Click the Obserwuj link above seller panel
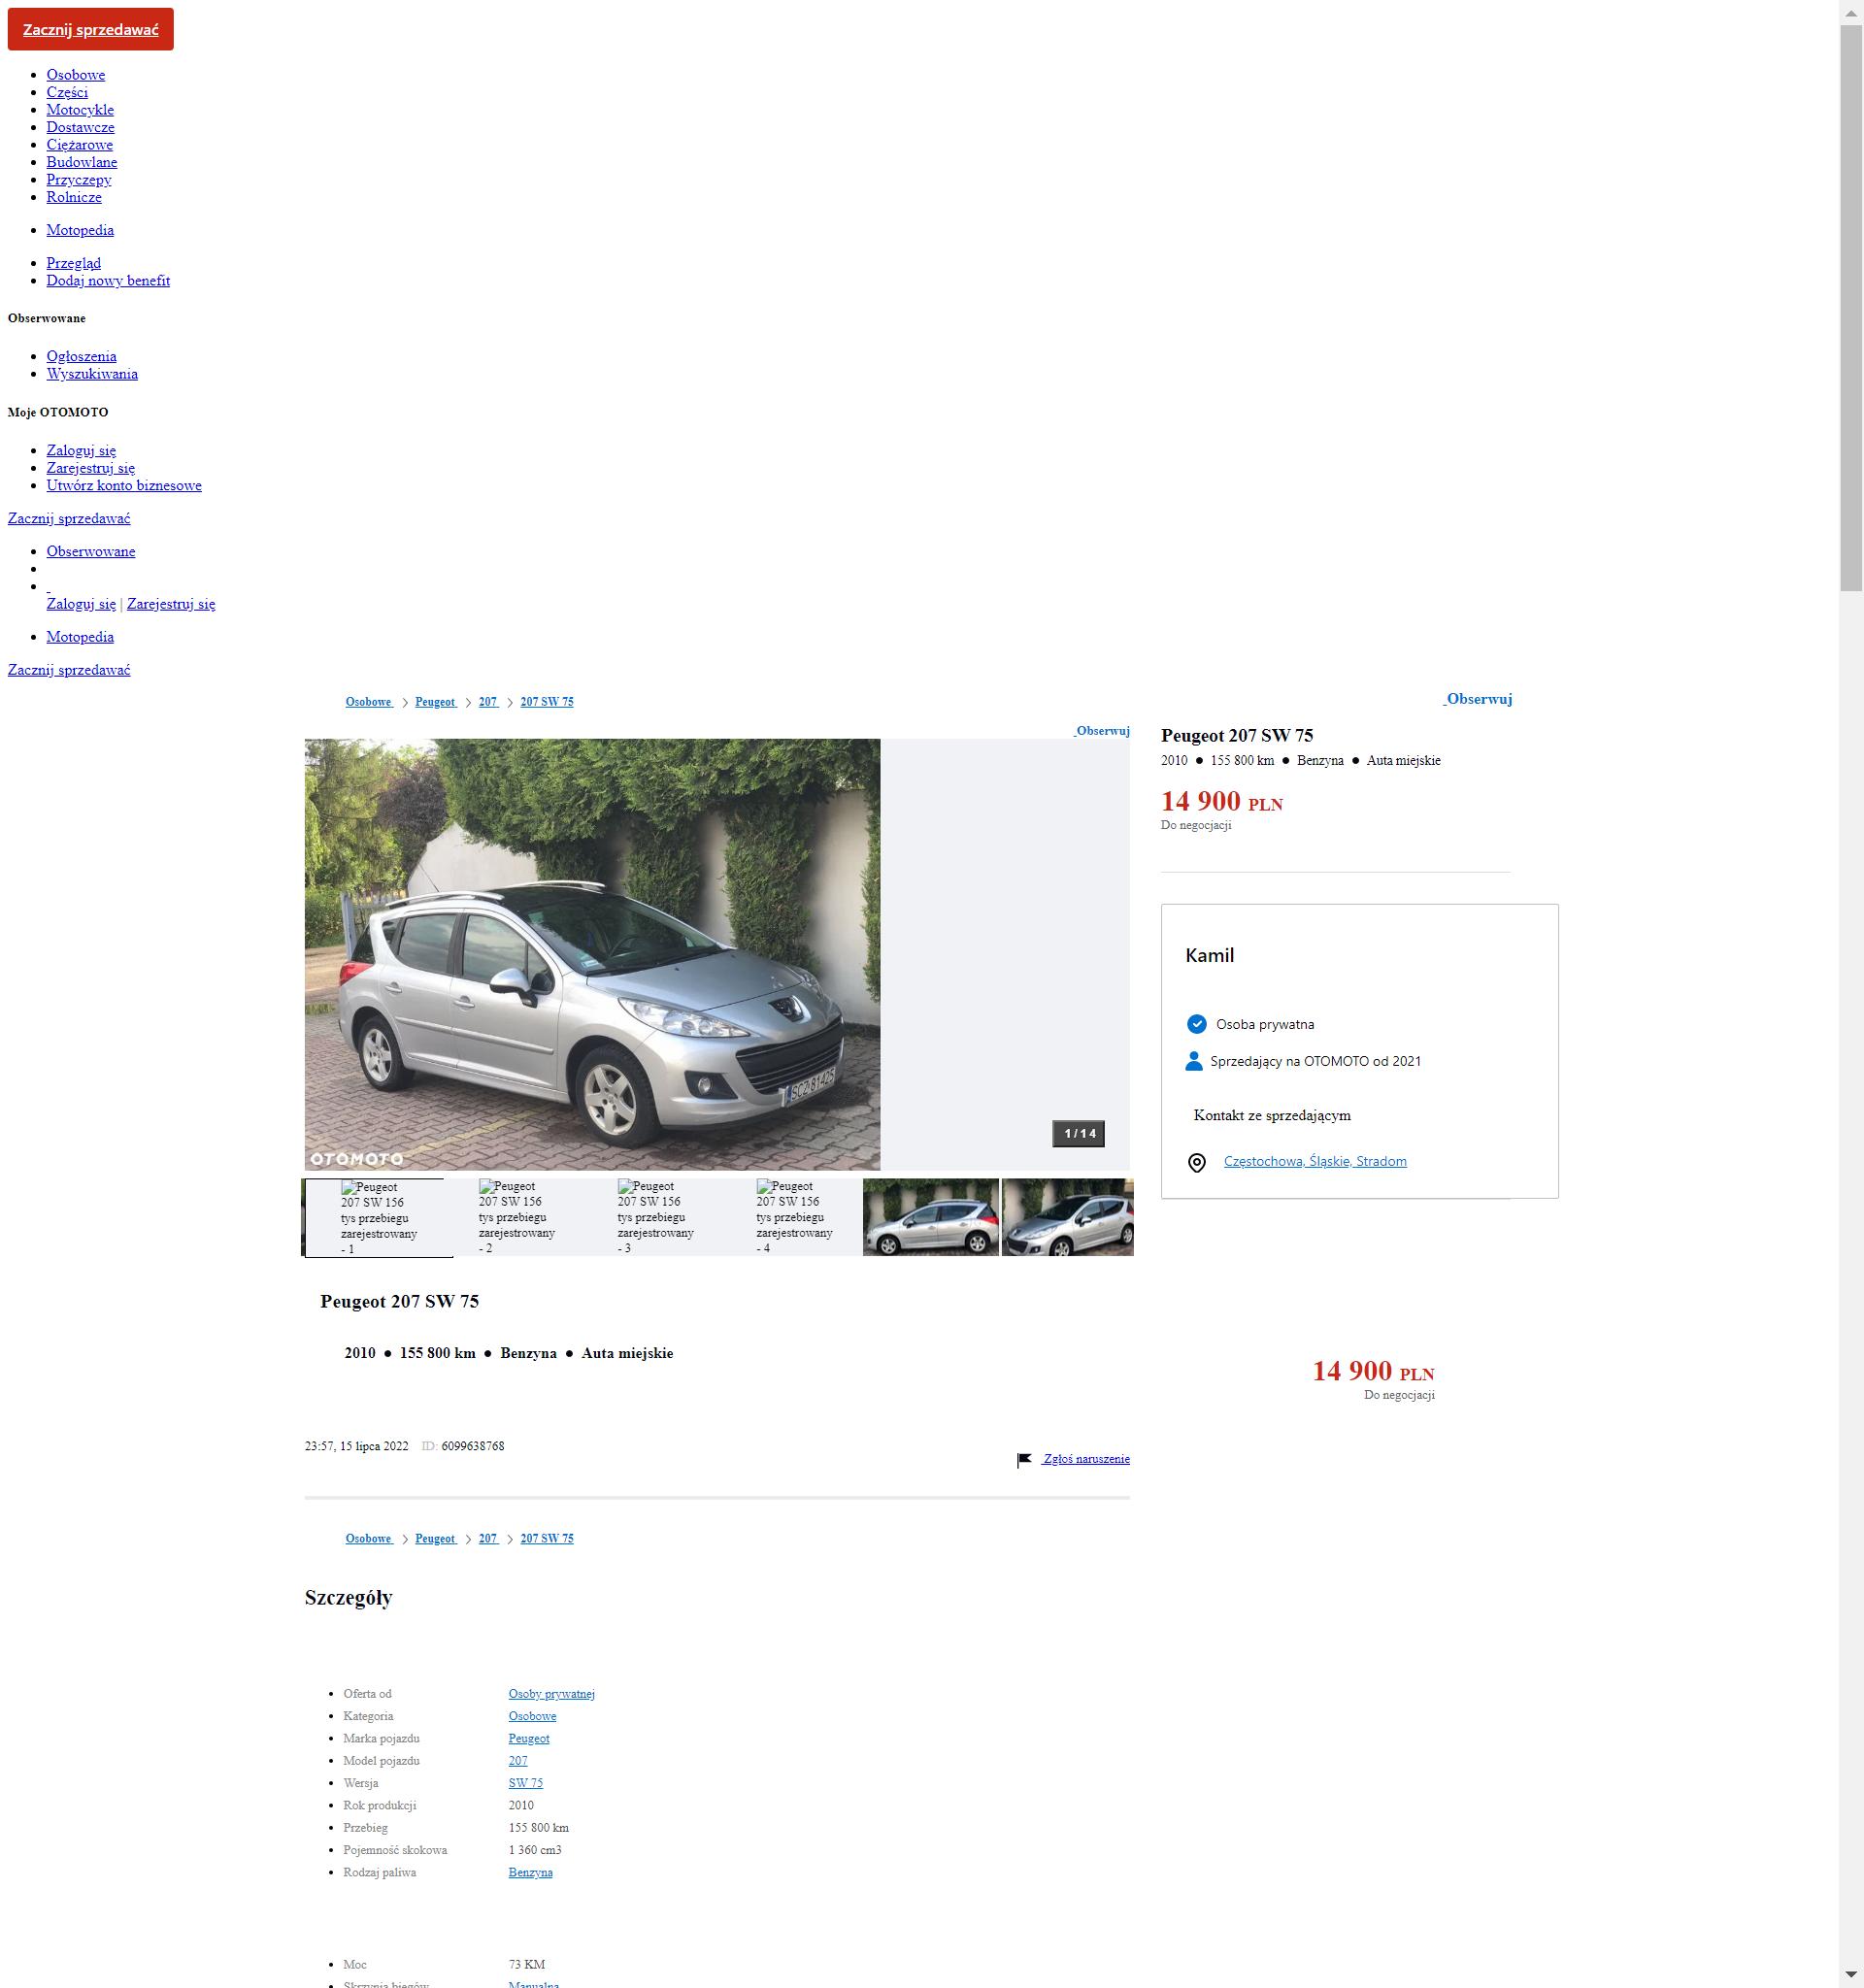The width and height of the screenshot is (1864, 1988). (x=1478, y=699)
